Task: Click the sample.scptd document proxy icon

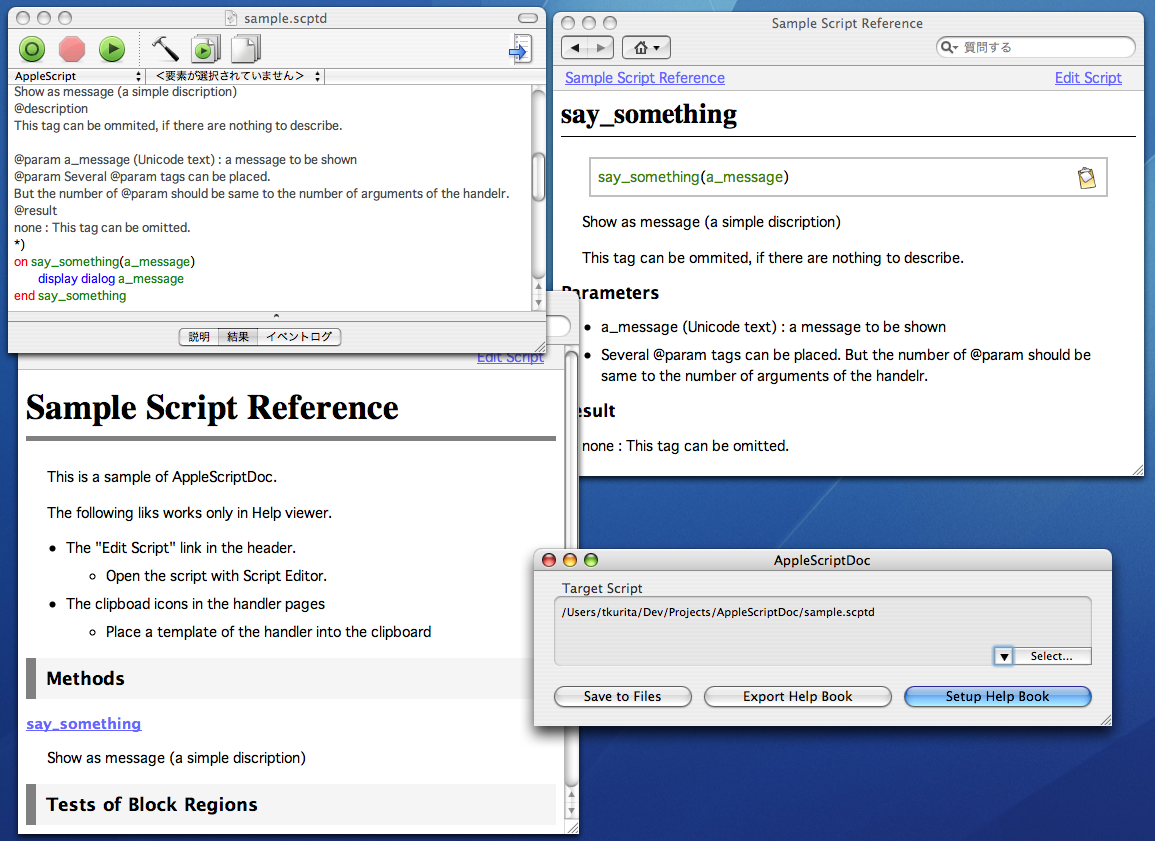Action: coord(231,18)
